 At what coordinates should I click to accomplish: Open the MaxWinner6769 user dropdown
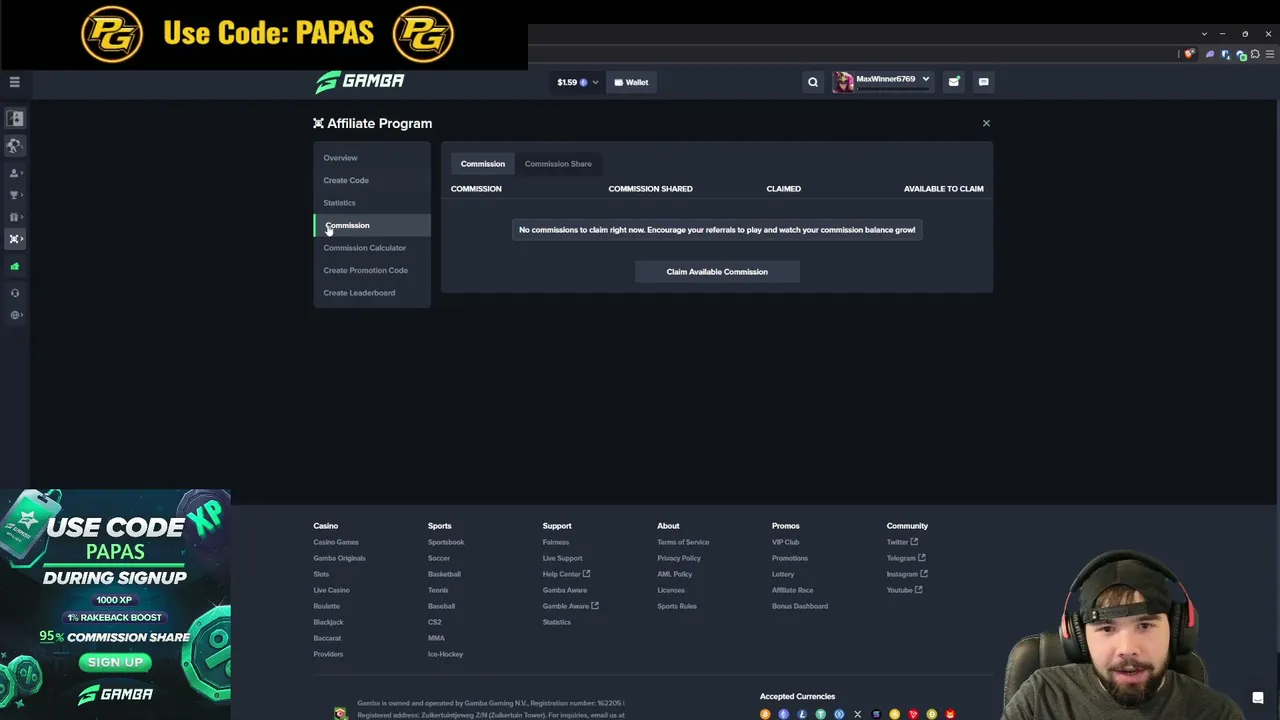(882, 81)
